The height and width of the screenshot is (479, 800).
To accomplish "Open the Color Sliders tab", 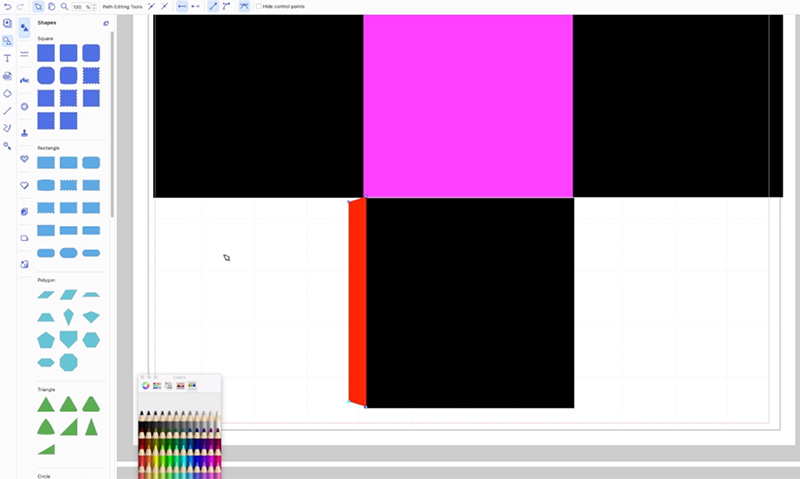I will pyautogui.click(x=157, y=385).
